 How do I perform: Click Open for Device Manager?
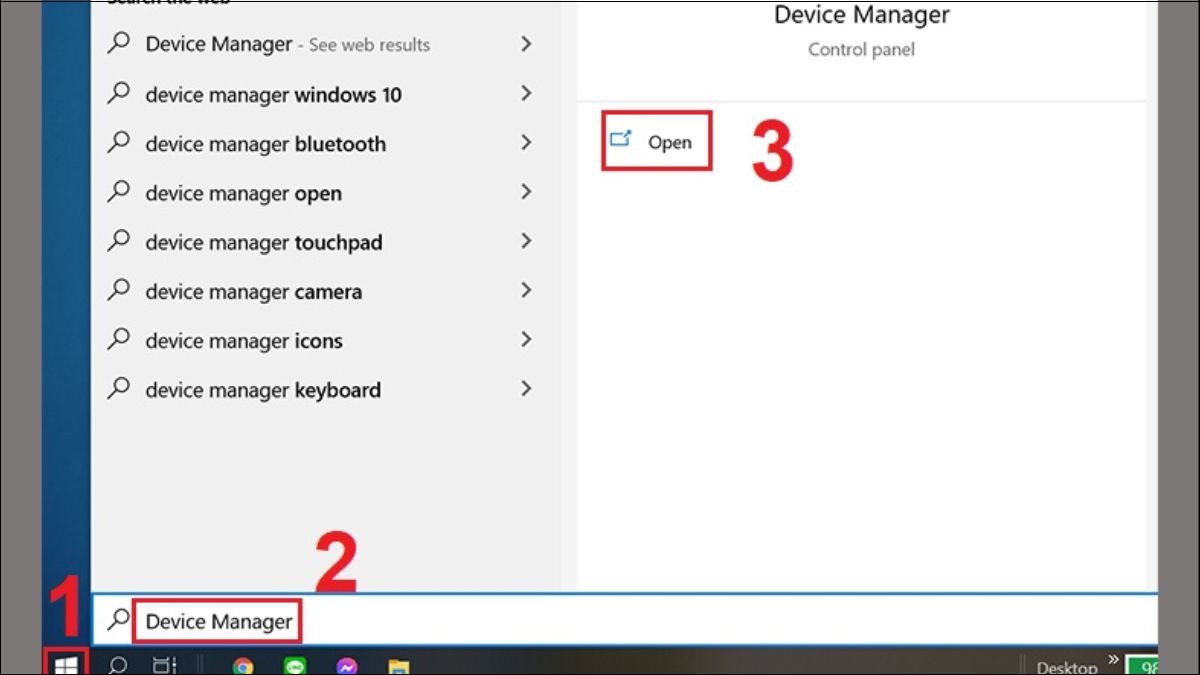(x=656, y=141)
